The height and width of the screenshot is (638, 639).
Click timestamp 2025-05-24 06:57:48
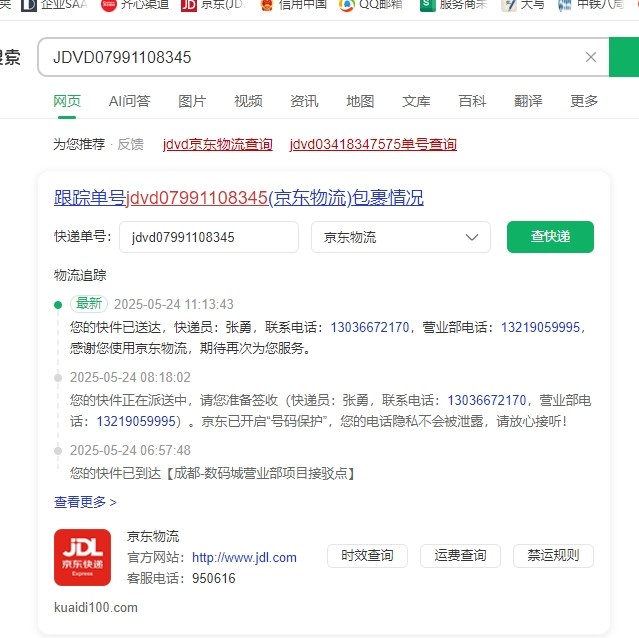click(x=130, y=450)
